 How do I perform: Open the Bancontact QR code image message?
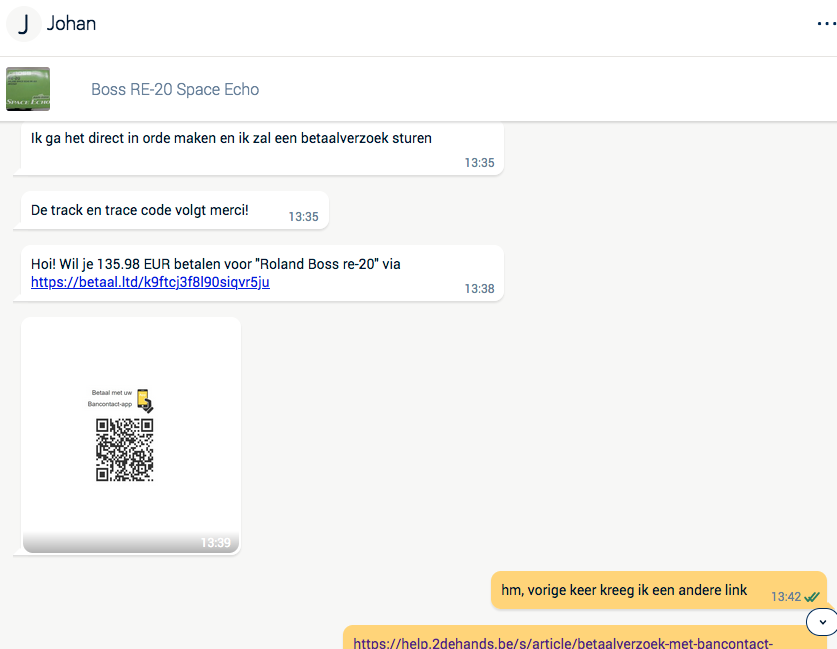[131, 435]
